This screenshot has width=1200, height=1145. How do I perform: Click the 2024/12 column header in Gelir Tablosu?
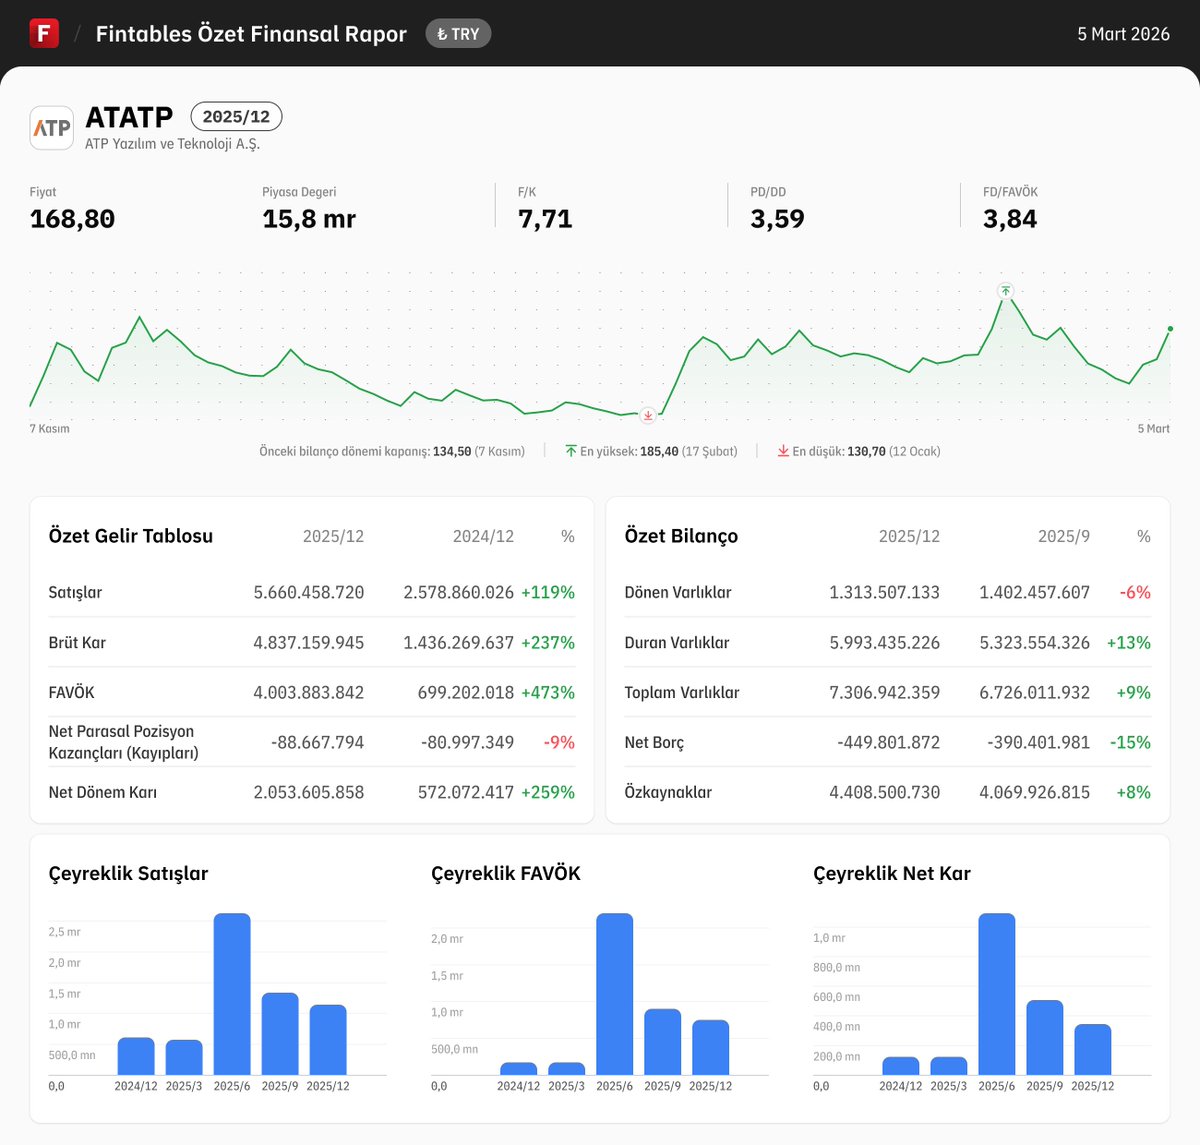point(483,536)
